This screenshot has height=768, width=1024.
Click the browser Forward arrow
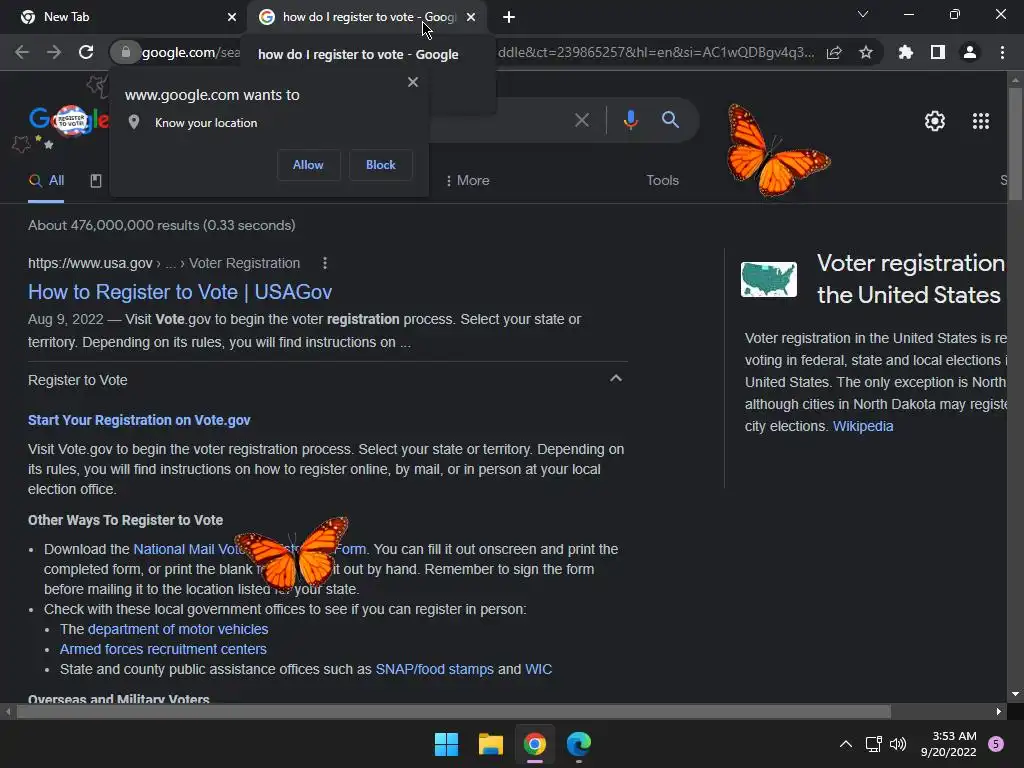point(54,52)
